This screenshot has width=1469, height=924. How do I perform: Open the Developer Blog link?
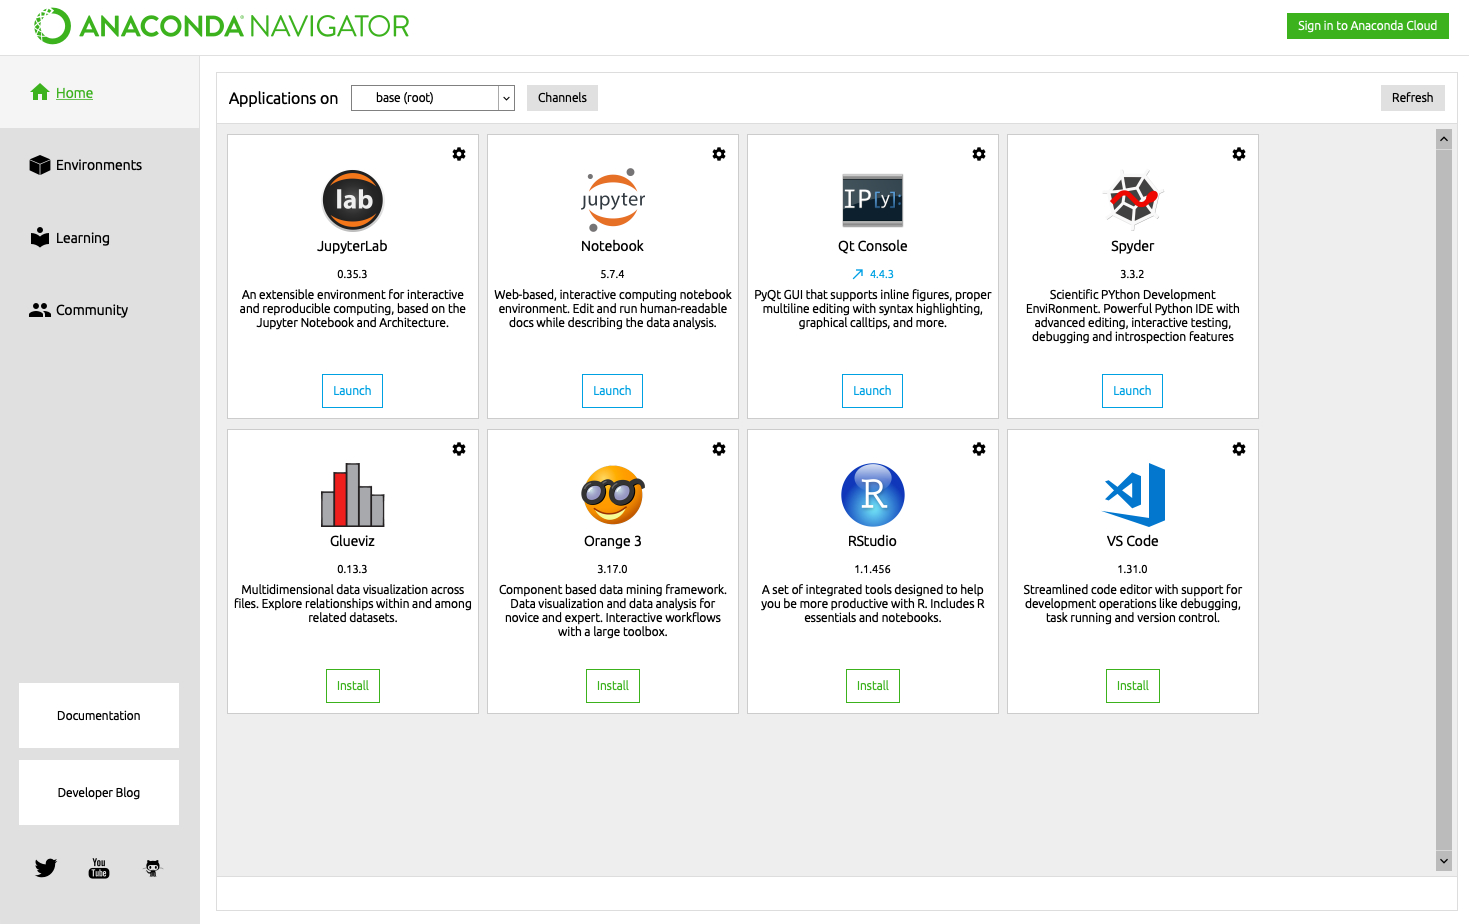pos(99,793)
